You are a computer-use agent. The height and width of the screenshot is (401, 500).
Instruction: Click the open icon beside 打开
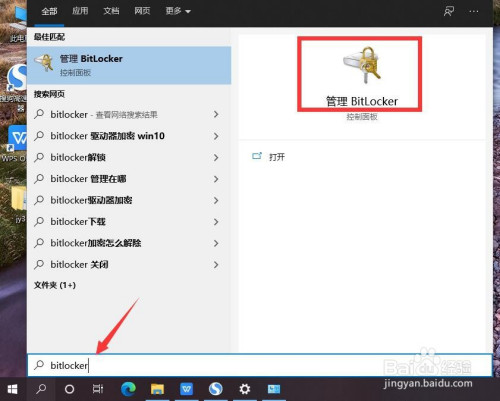pos(257,156)
